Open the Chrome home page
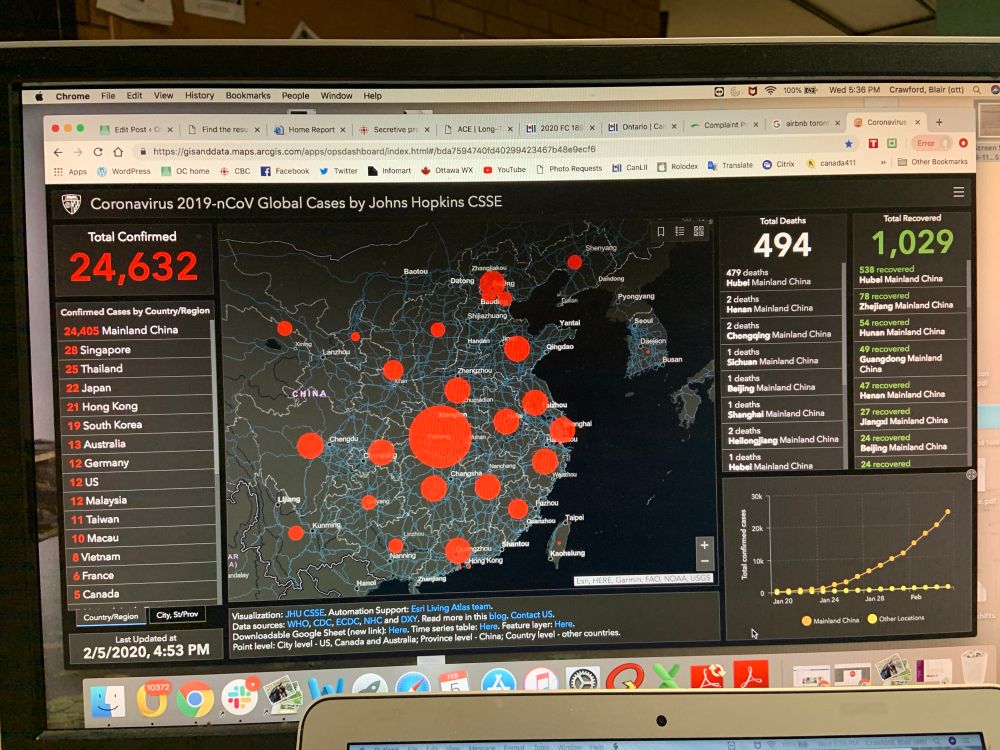The image size is (1000, 750). coord(118,152)
